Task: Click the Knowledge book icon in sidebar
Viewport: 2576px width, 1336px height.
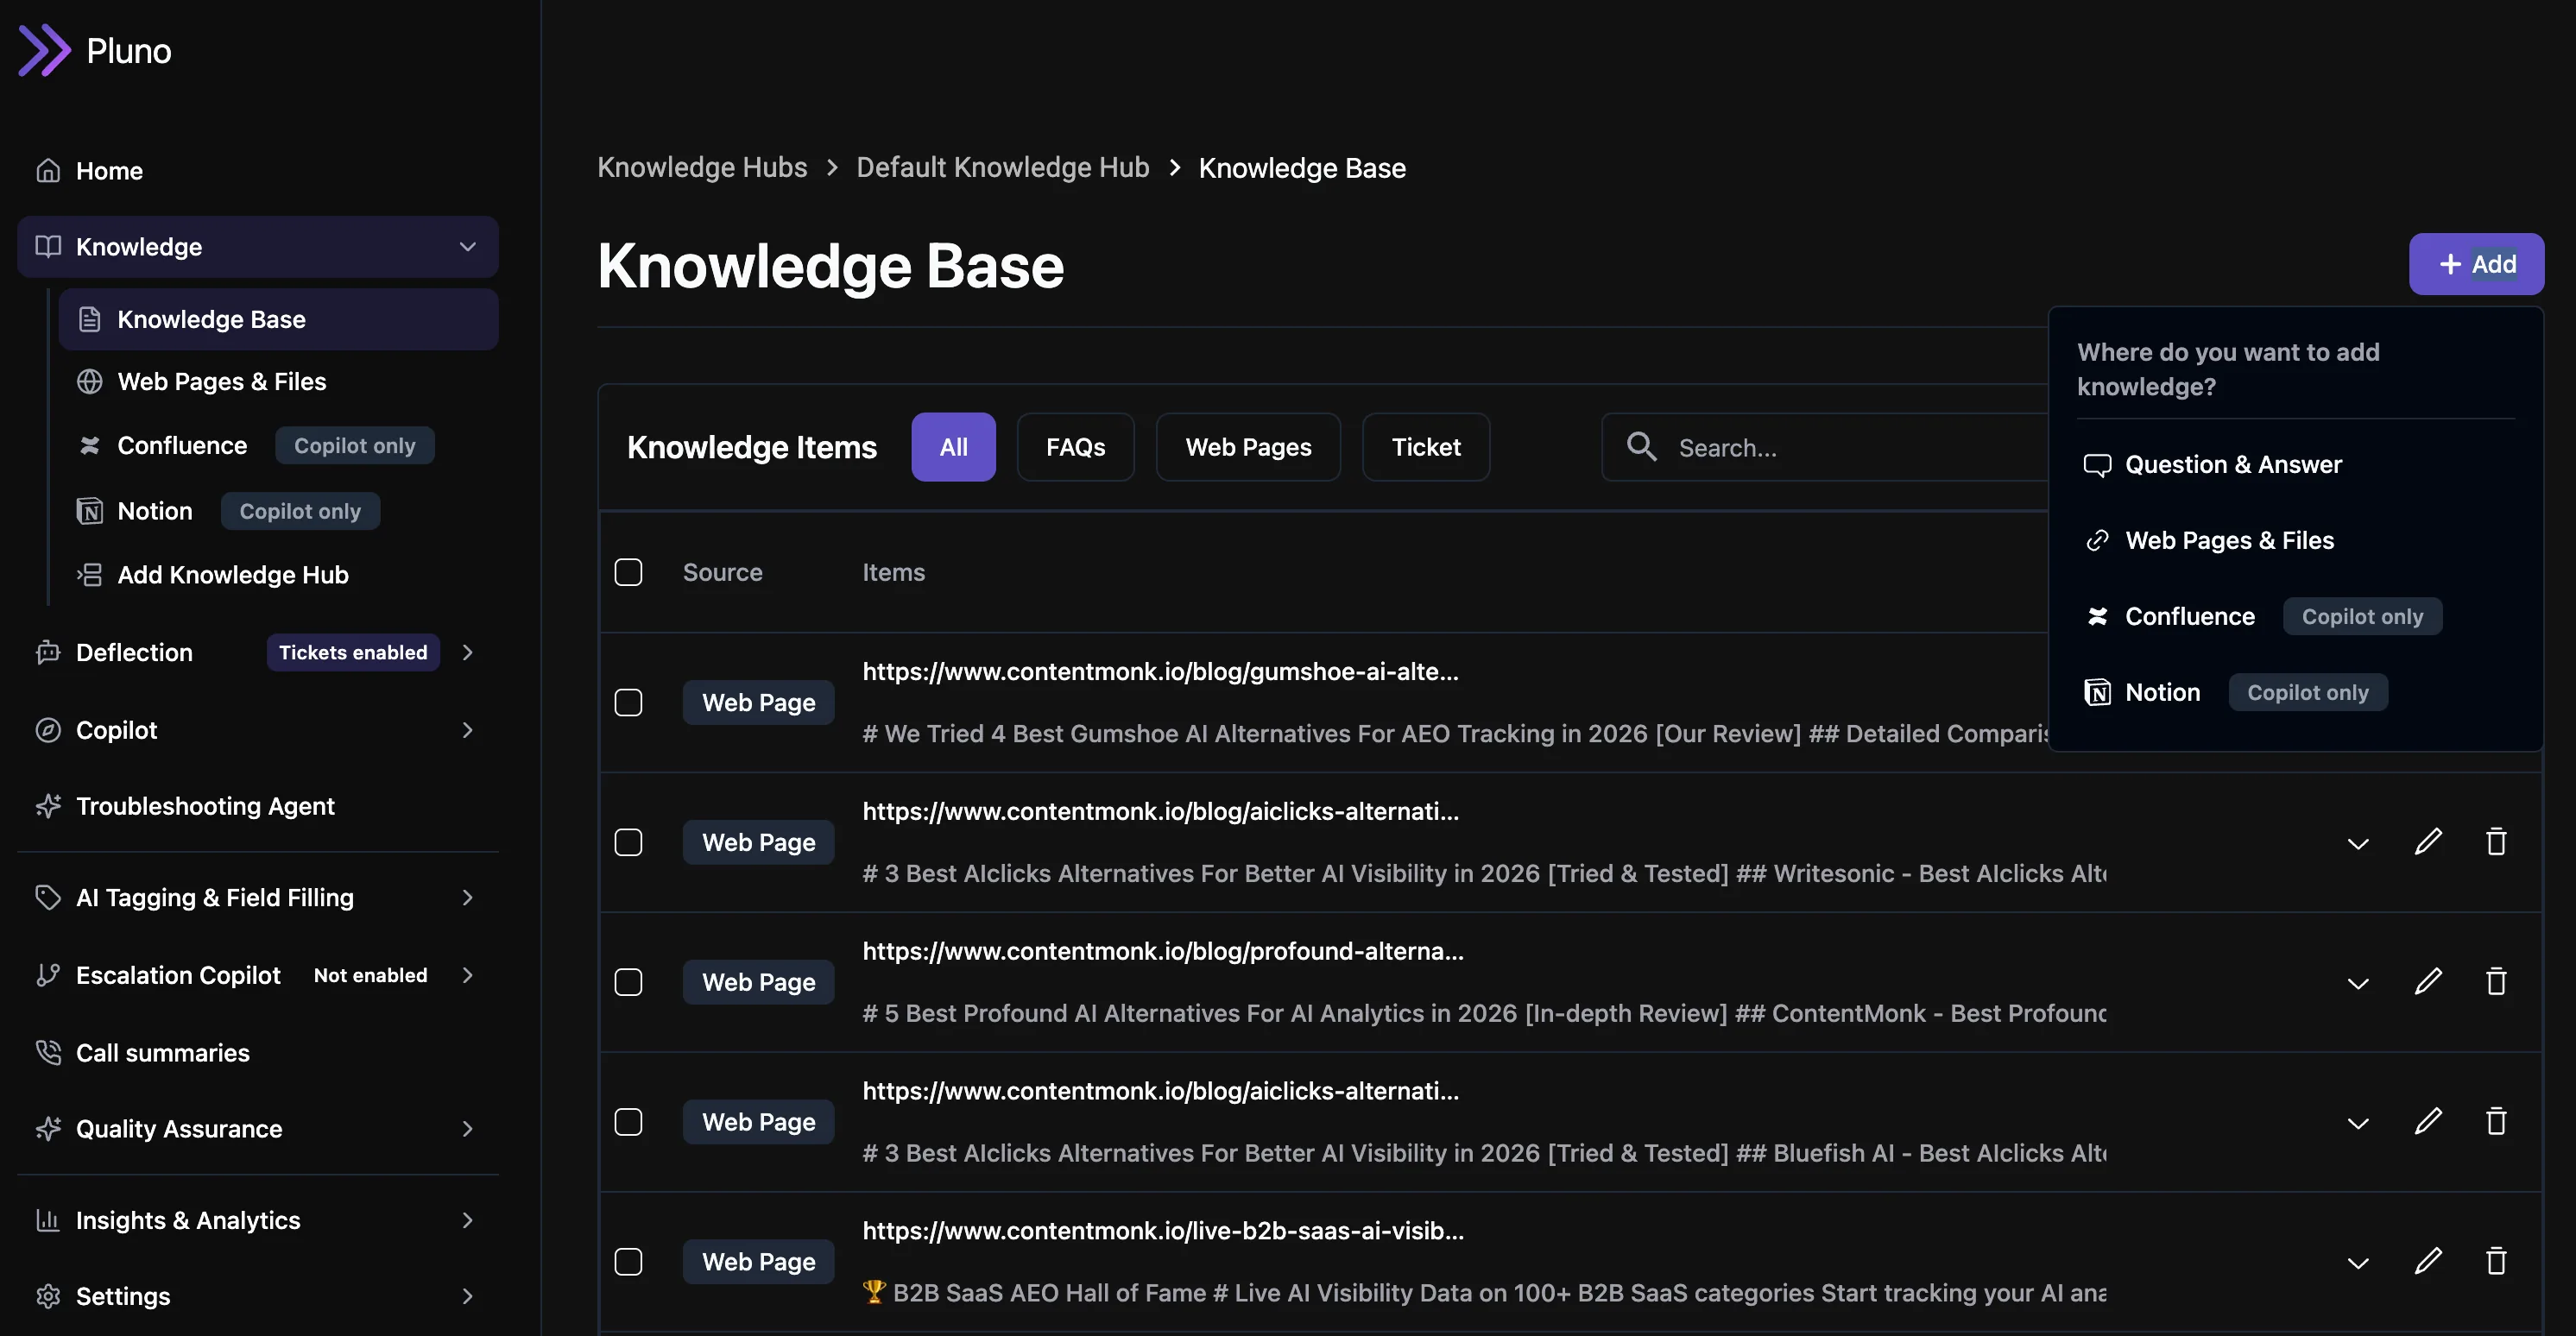Action: pyautogui.click(x=48, y=246)
